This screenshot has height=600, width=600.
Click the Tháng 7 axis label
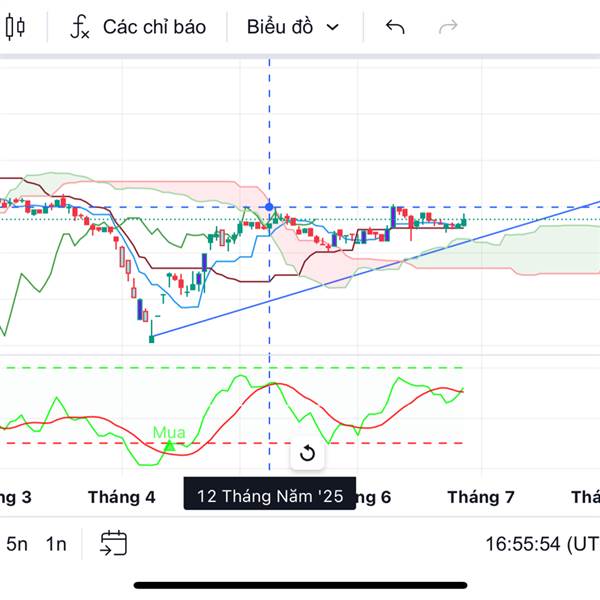coord(481,497)
